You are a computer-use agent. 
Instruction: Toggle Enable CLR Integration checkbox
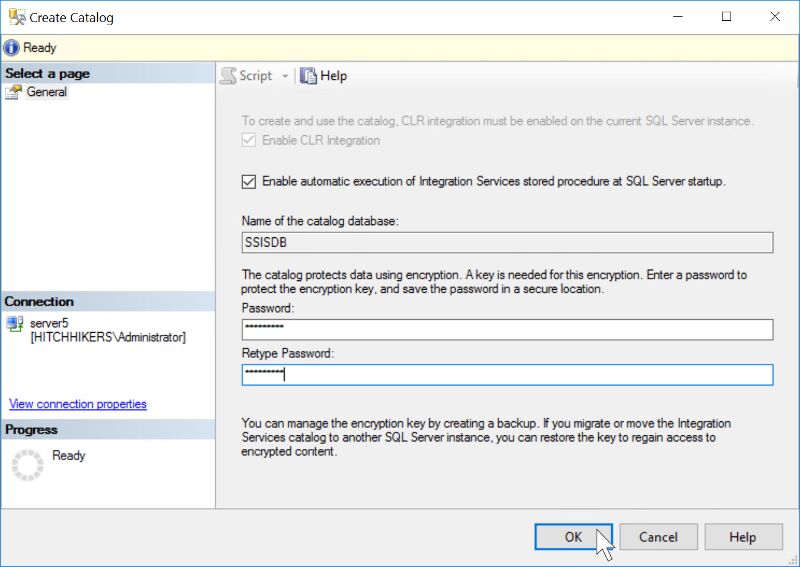pyautogui.click(x=248, y=140)
